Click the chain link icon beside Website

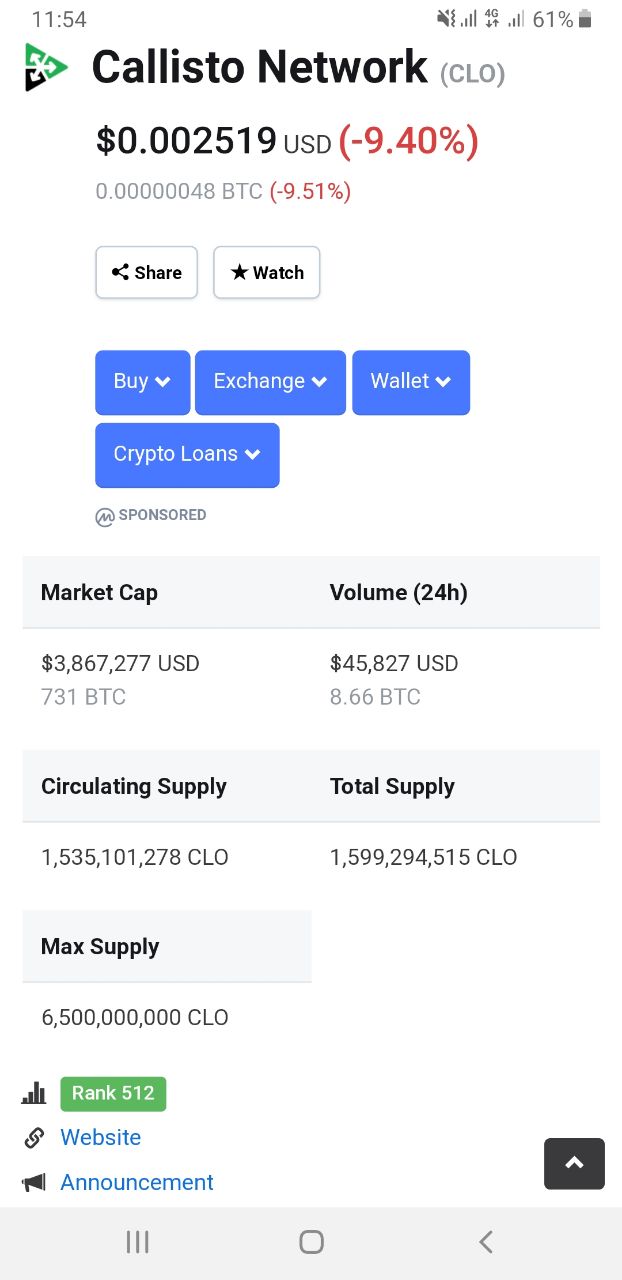point(34,1138)
